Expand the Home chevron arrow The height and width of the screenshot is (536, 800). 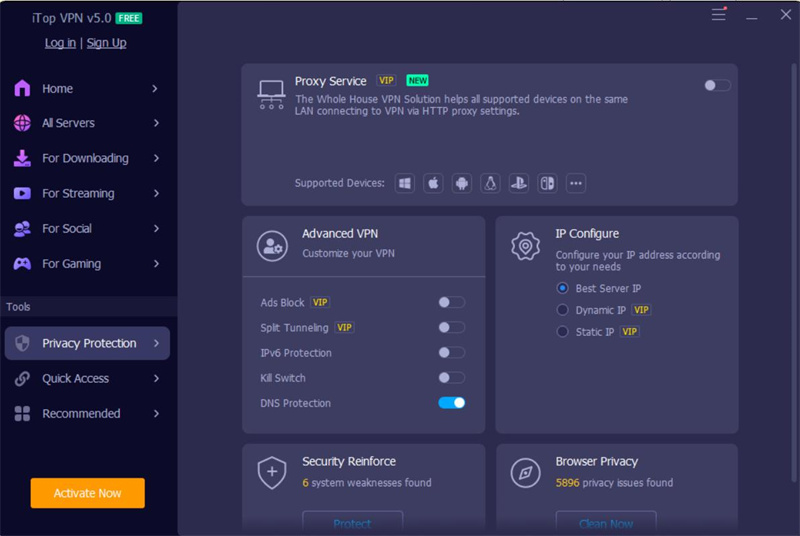pos(155,89)
